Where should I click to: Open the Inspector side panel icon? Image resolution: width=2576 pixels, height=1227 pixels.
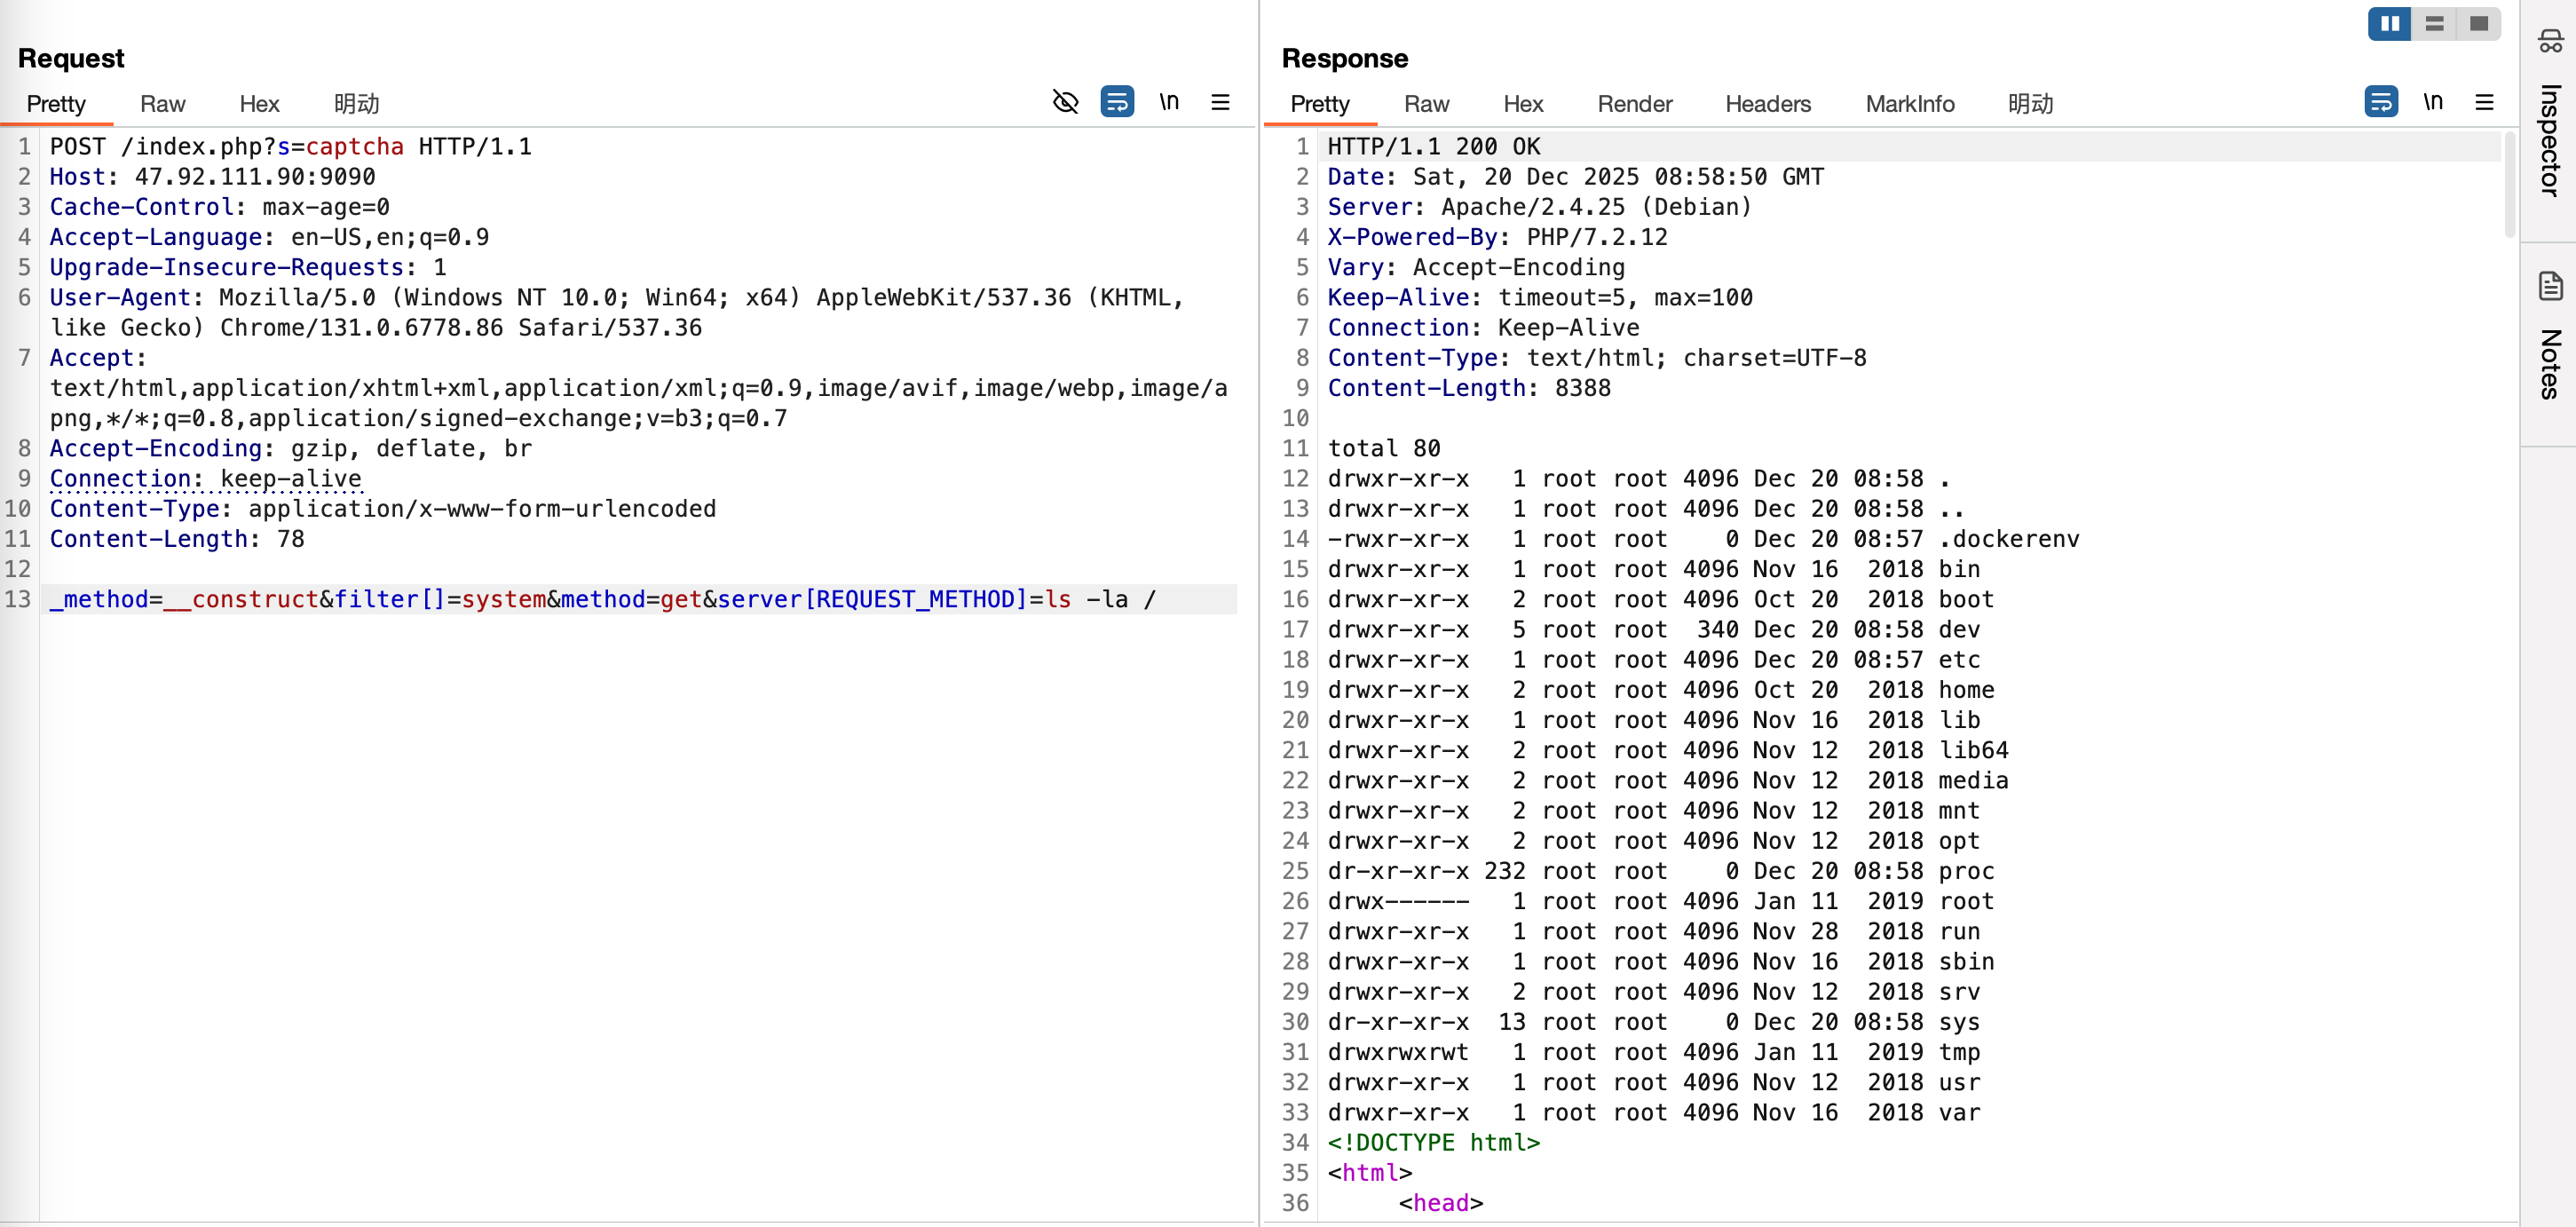click(x=2550, y=42)
